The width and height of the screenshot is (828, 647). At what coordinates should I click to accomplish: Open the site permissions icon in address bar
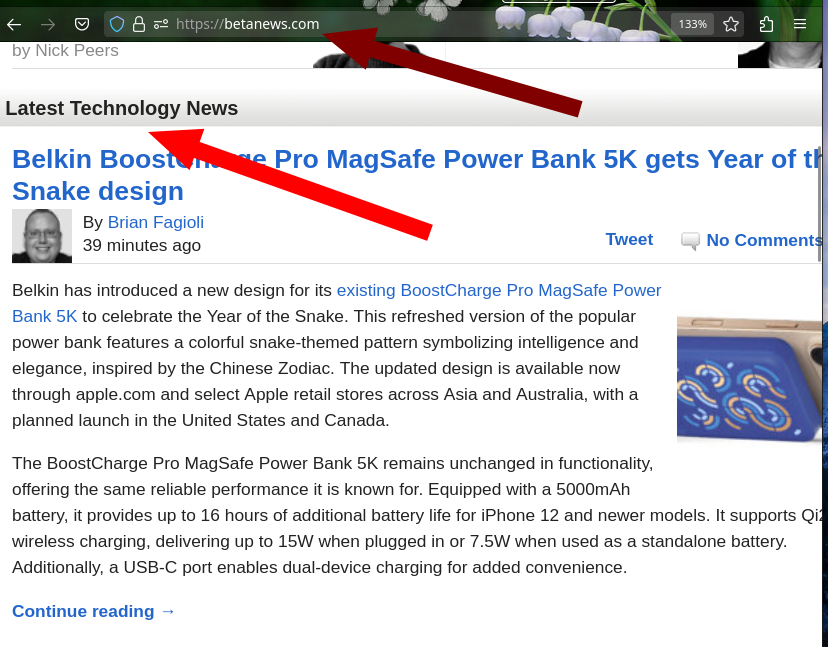click(x=161, y=24)
